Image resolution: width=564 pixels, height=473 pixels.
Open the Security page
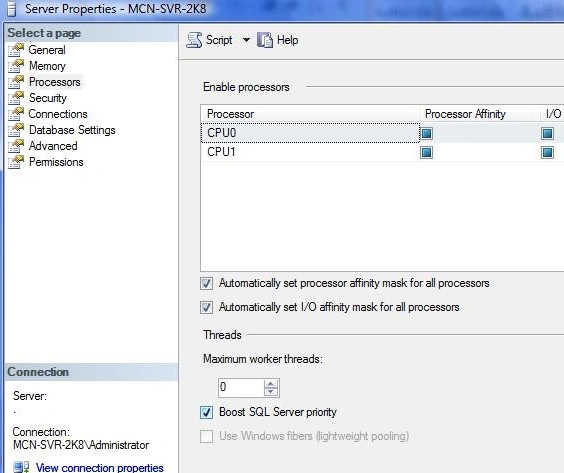[x=47, y=98]
